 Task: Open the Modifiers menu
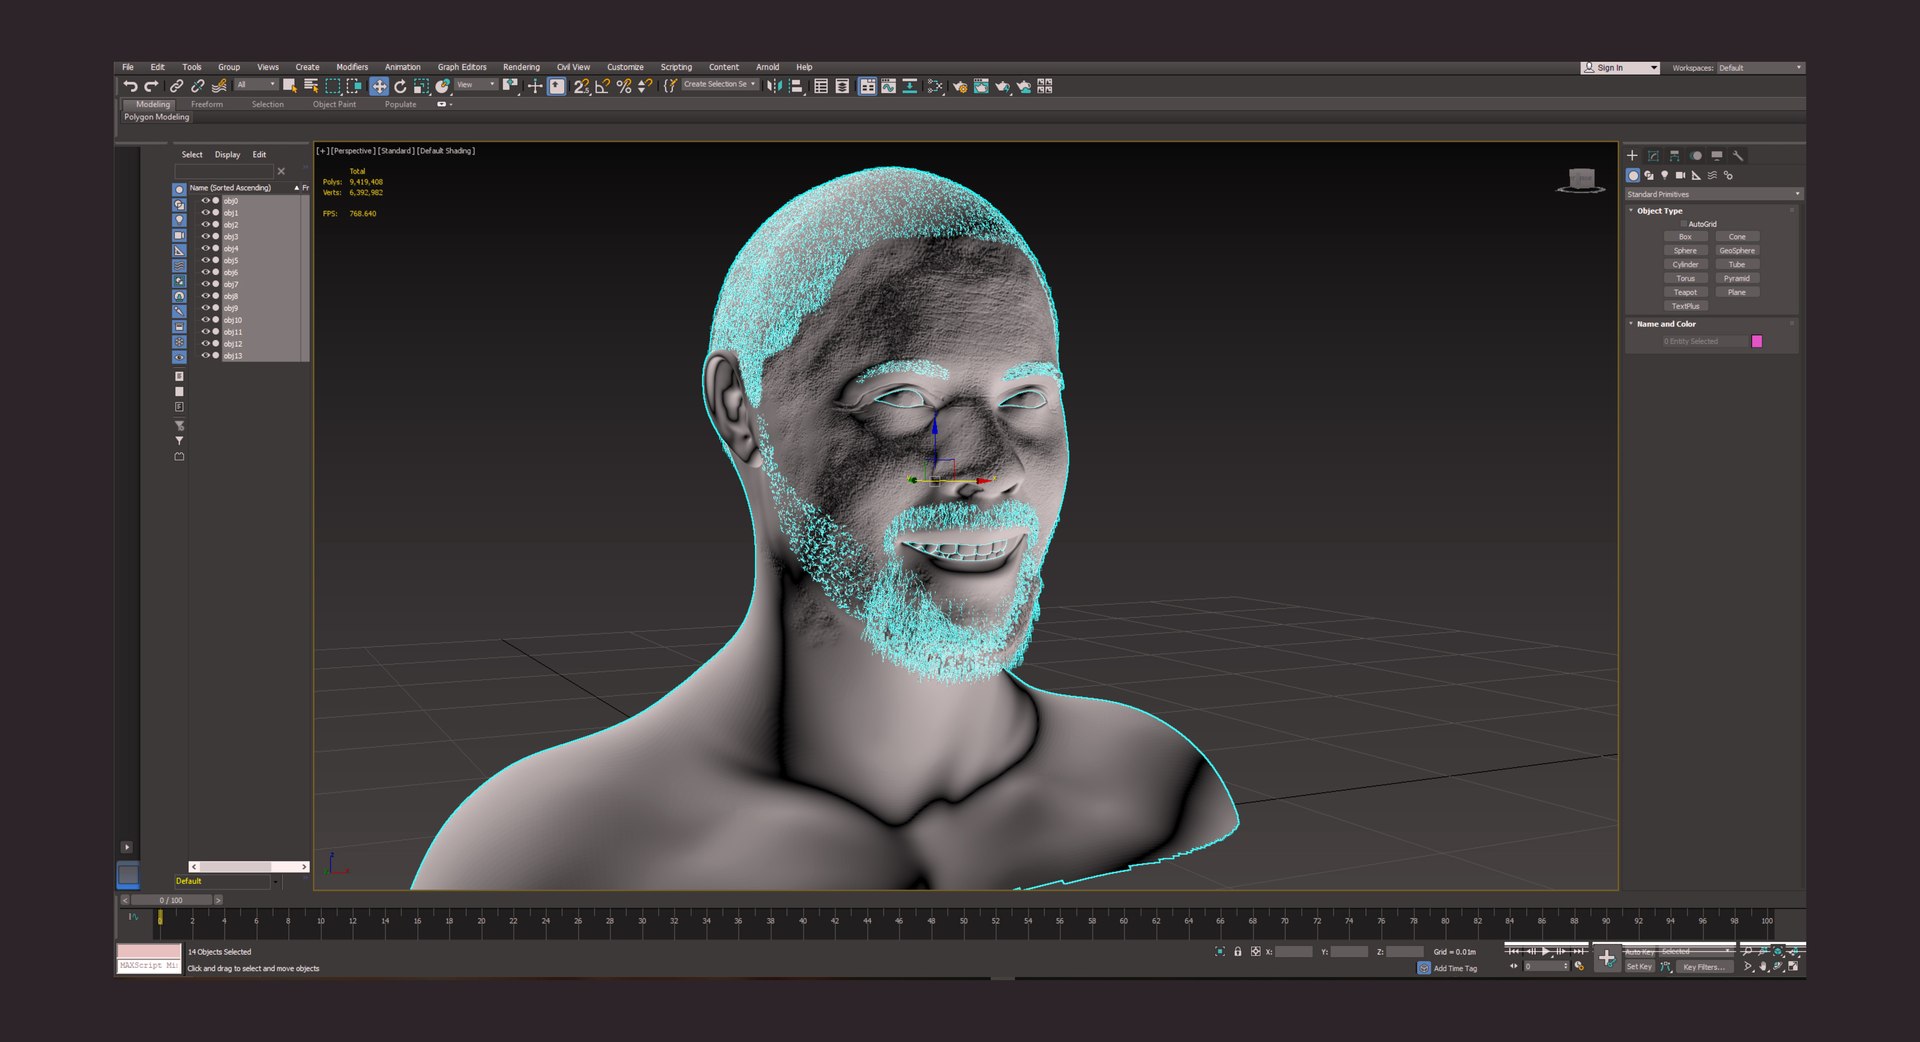[x=352, y=67]
